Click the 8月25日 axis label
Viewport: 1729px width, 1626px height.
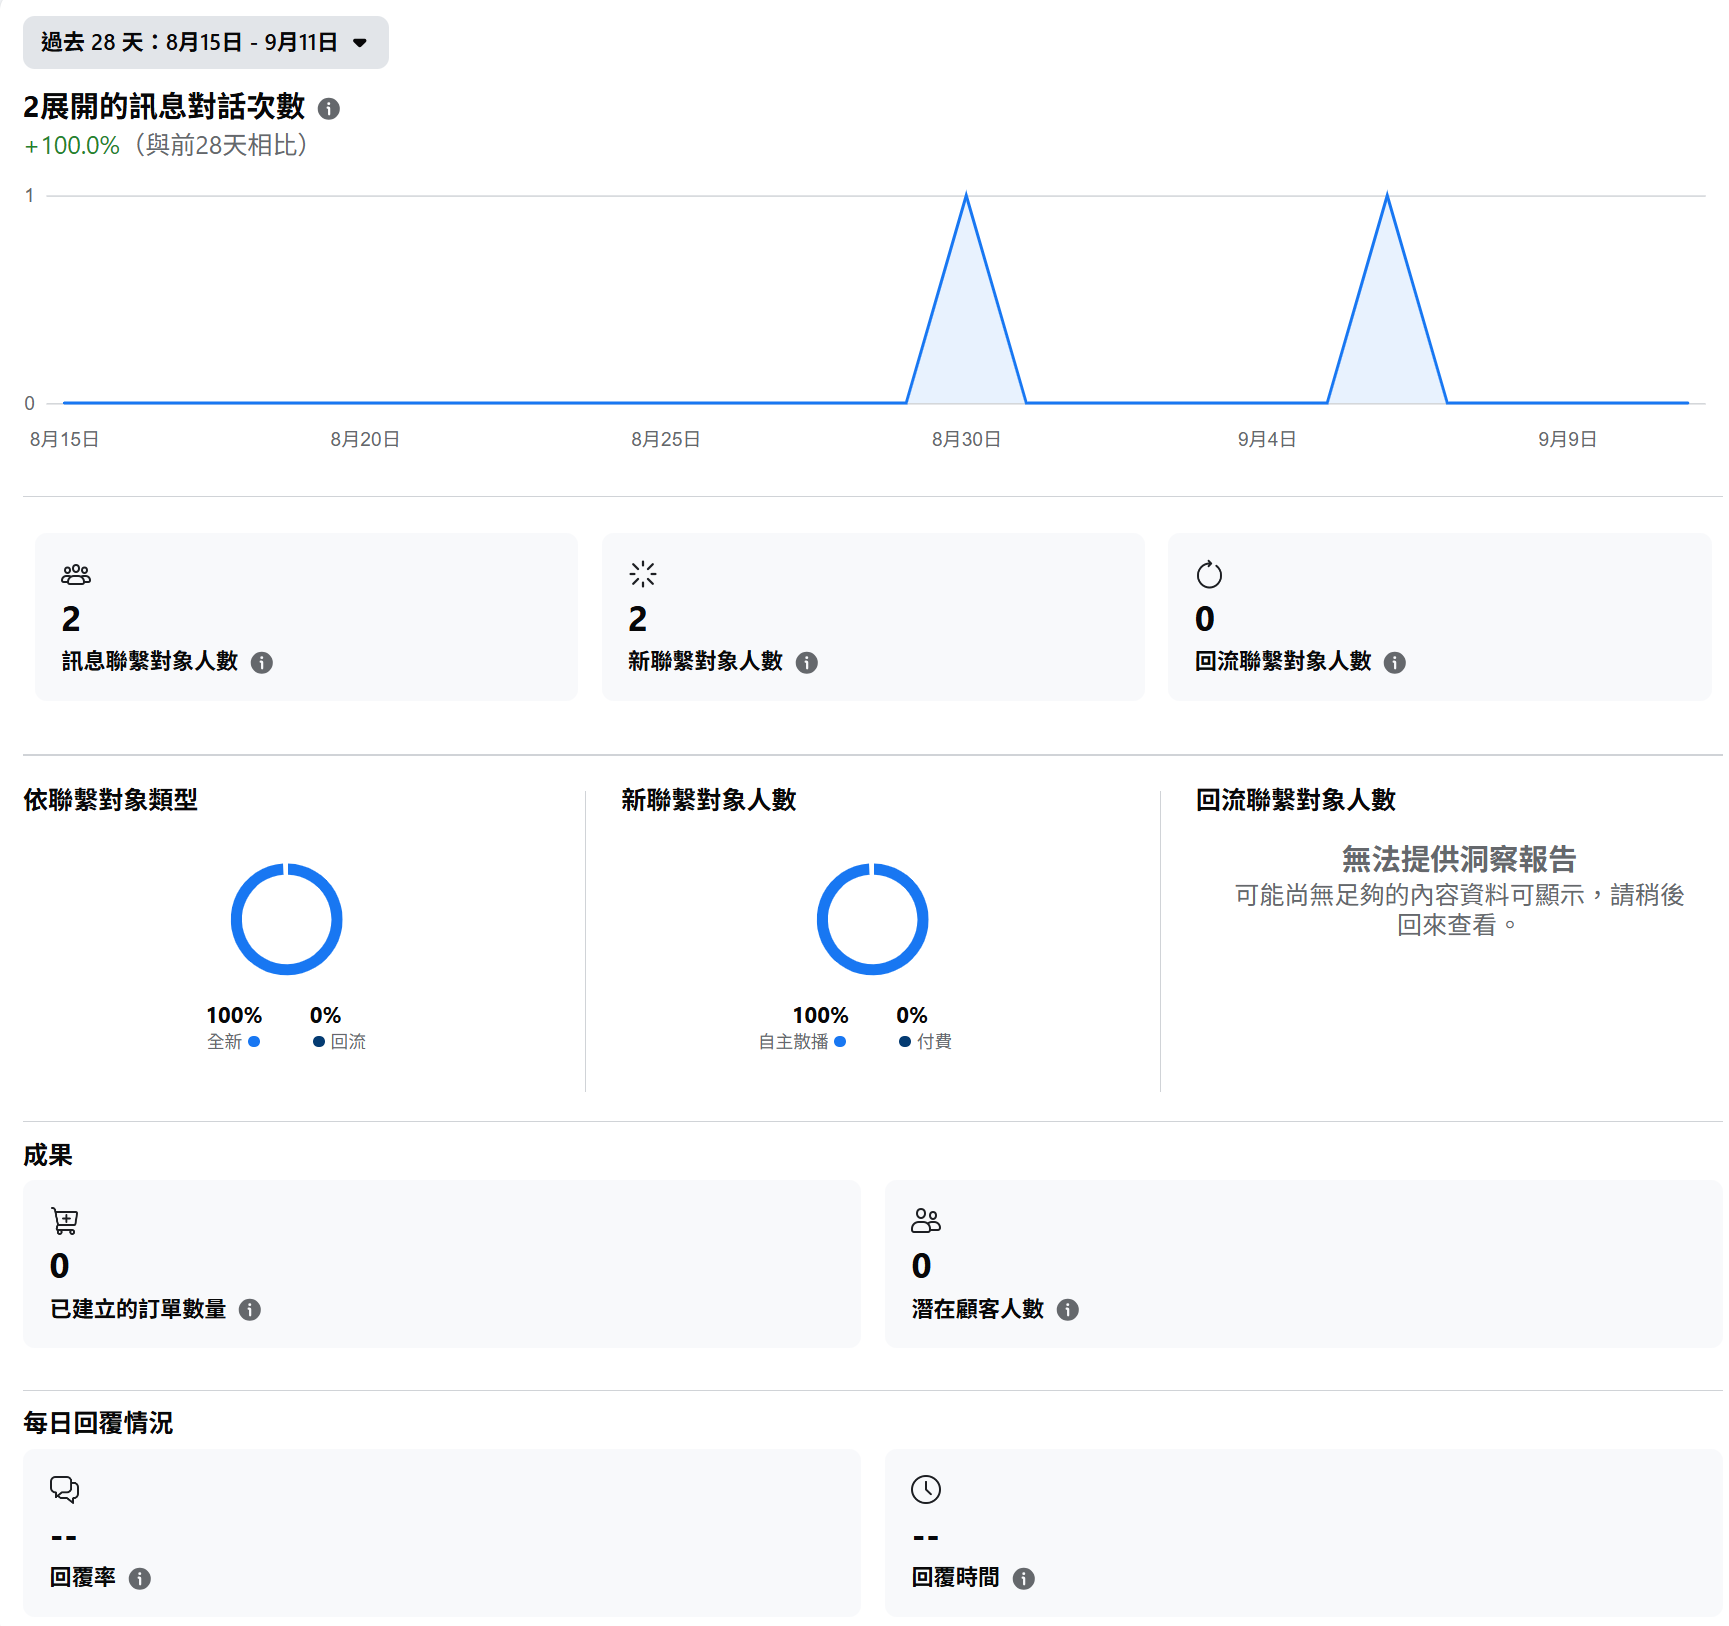[x=666, y=439]
